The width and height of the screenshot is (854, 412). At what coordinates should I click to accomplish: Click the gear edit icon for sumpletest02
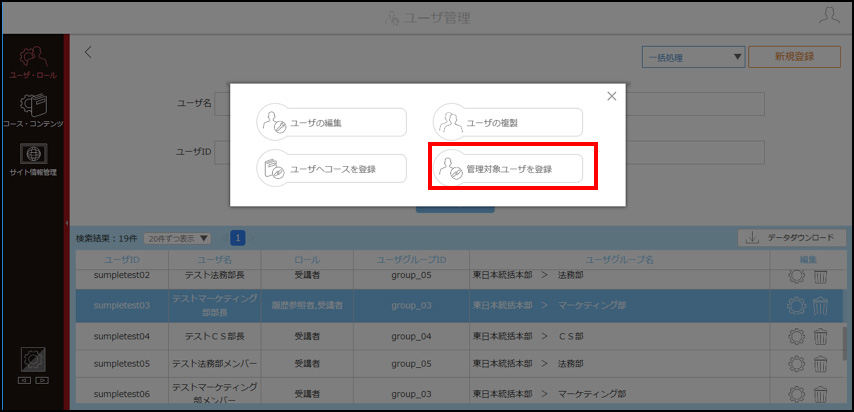[x=797, y=276]
